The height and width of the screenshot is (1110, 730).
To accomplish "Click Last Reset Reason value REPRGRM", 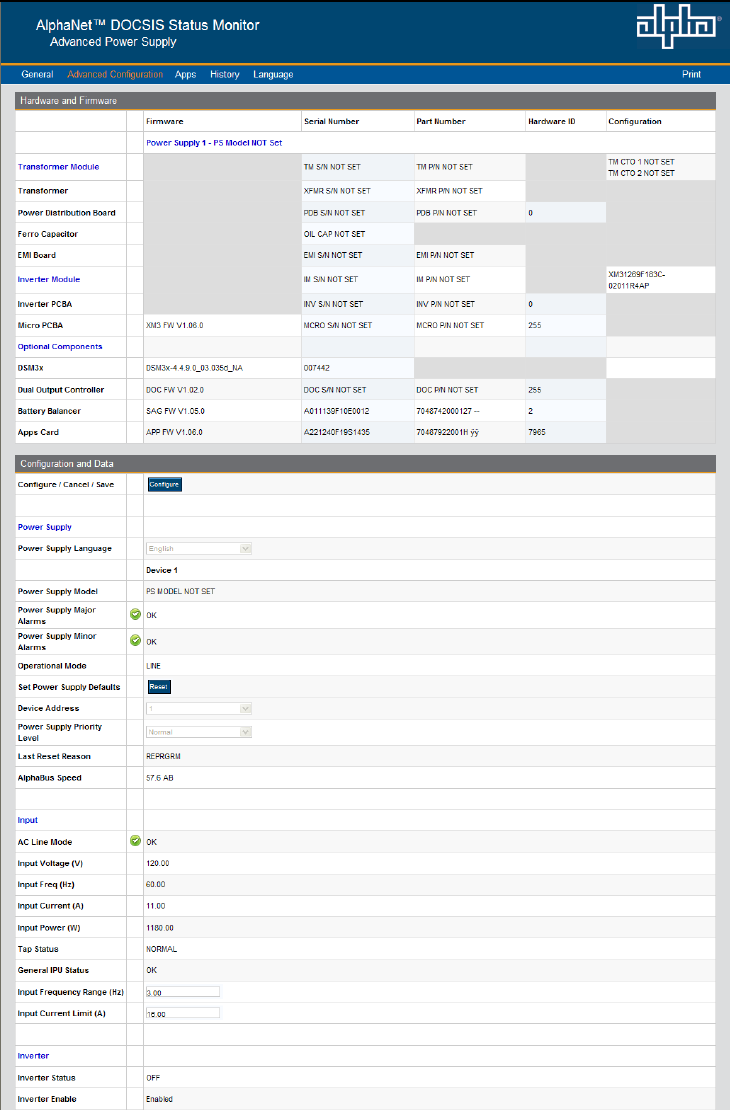I will (164, 757).
